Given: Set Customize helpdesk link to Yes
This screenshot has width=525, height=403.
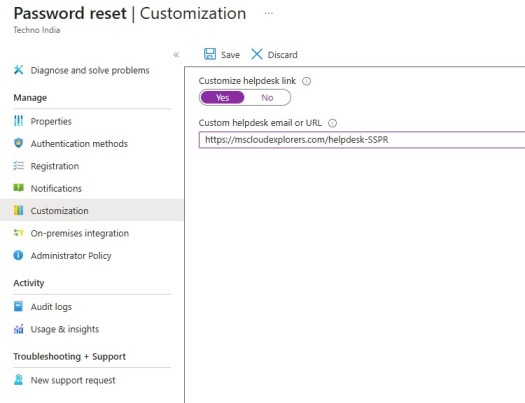Looking at the screenshot, I should 222,97.
